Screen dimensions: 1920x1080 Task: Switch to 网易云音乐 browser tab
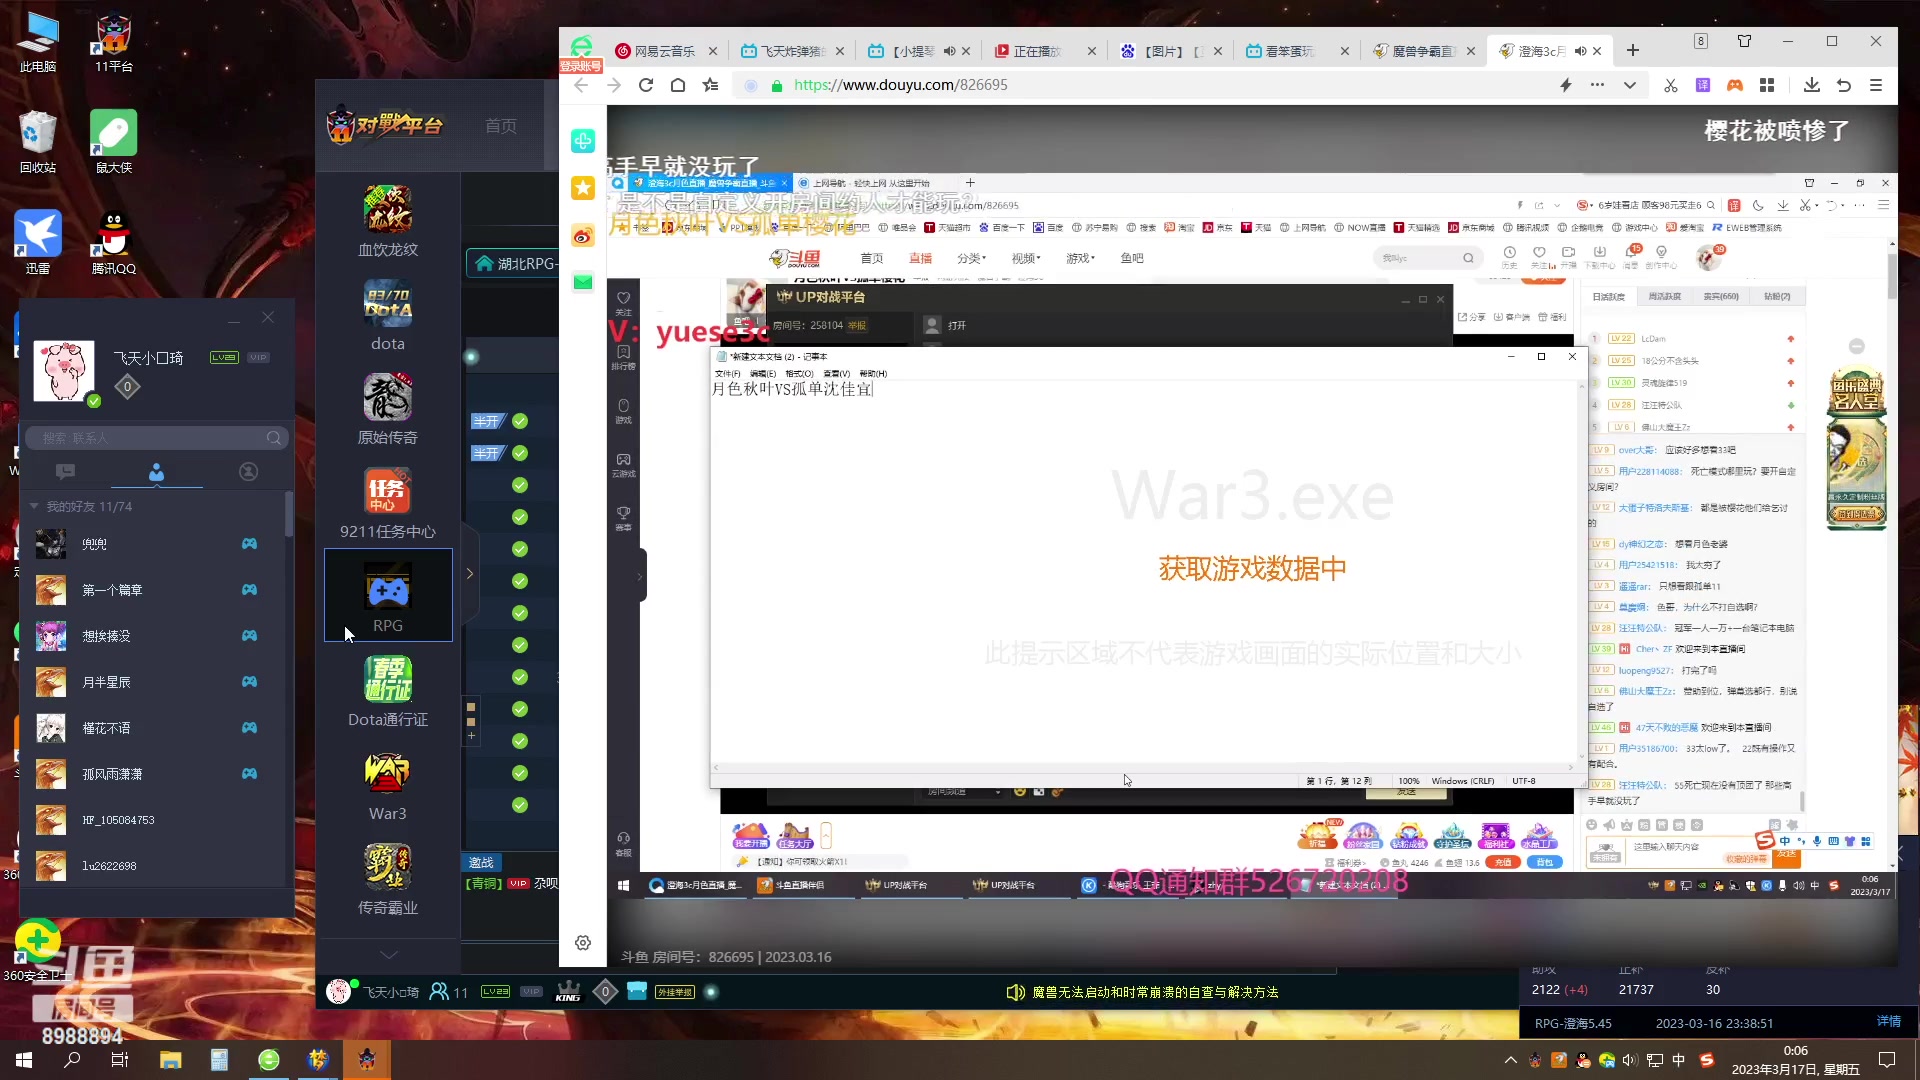tap(665, 51)
